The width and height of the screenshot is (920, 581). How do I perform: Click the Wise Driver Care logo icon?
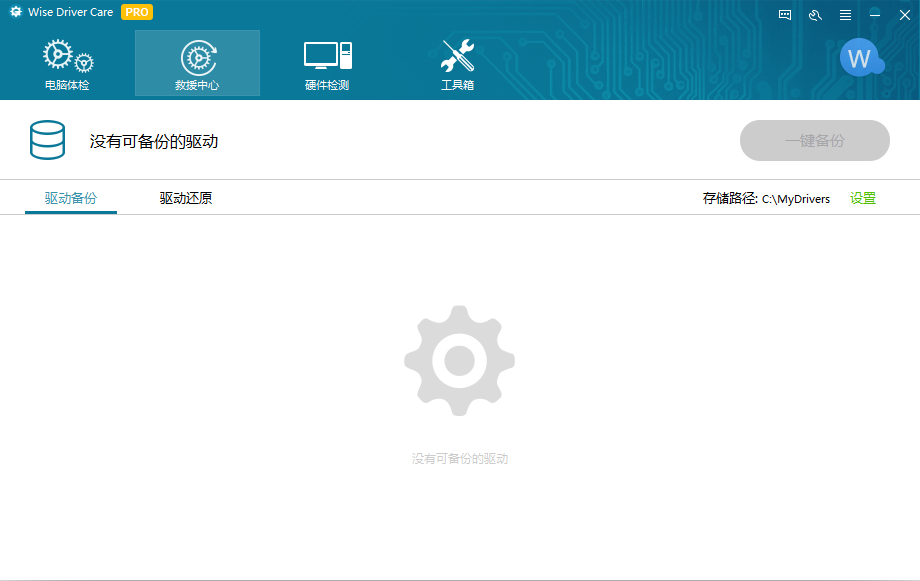[16, 13]
